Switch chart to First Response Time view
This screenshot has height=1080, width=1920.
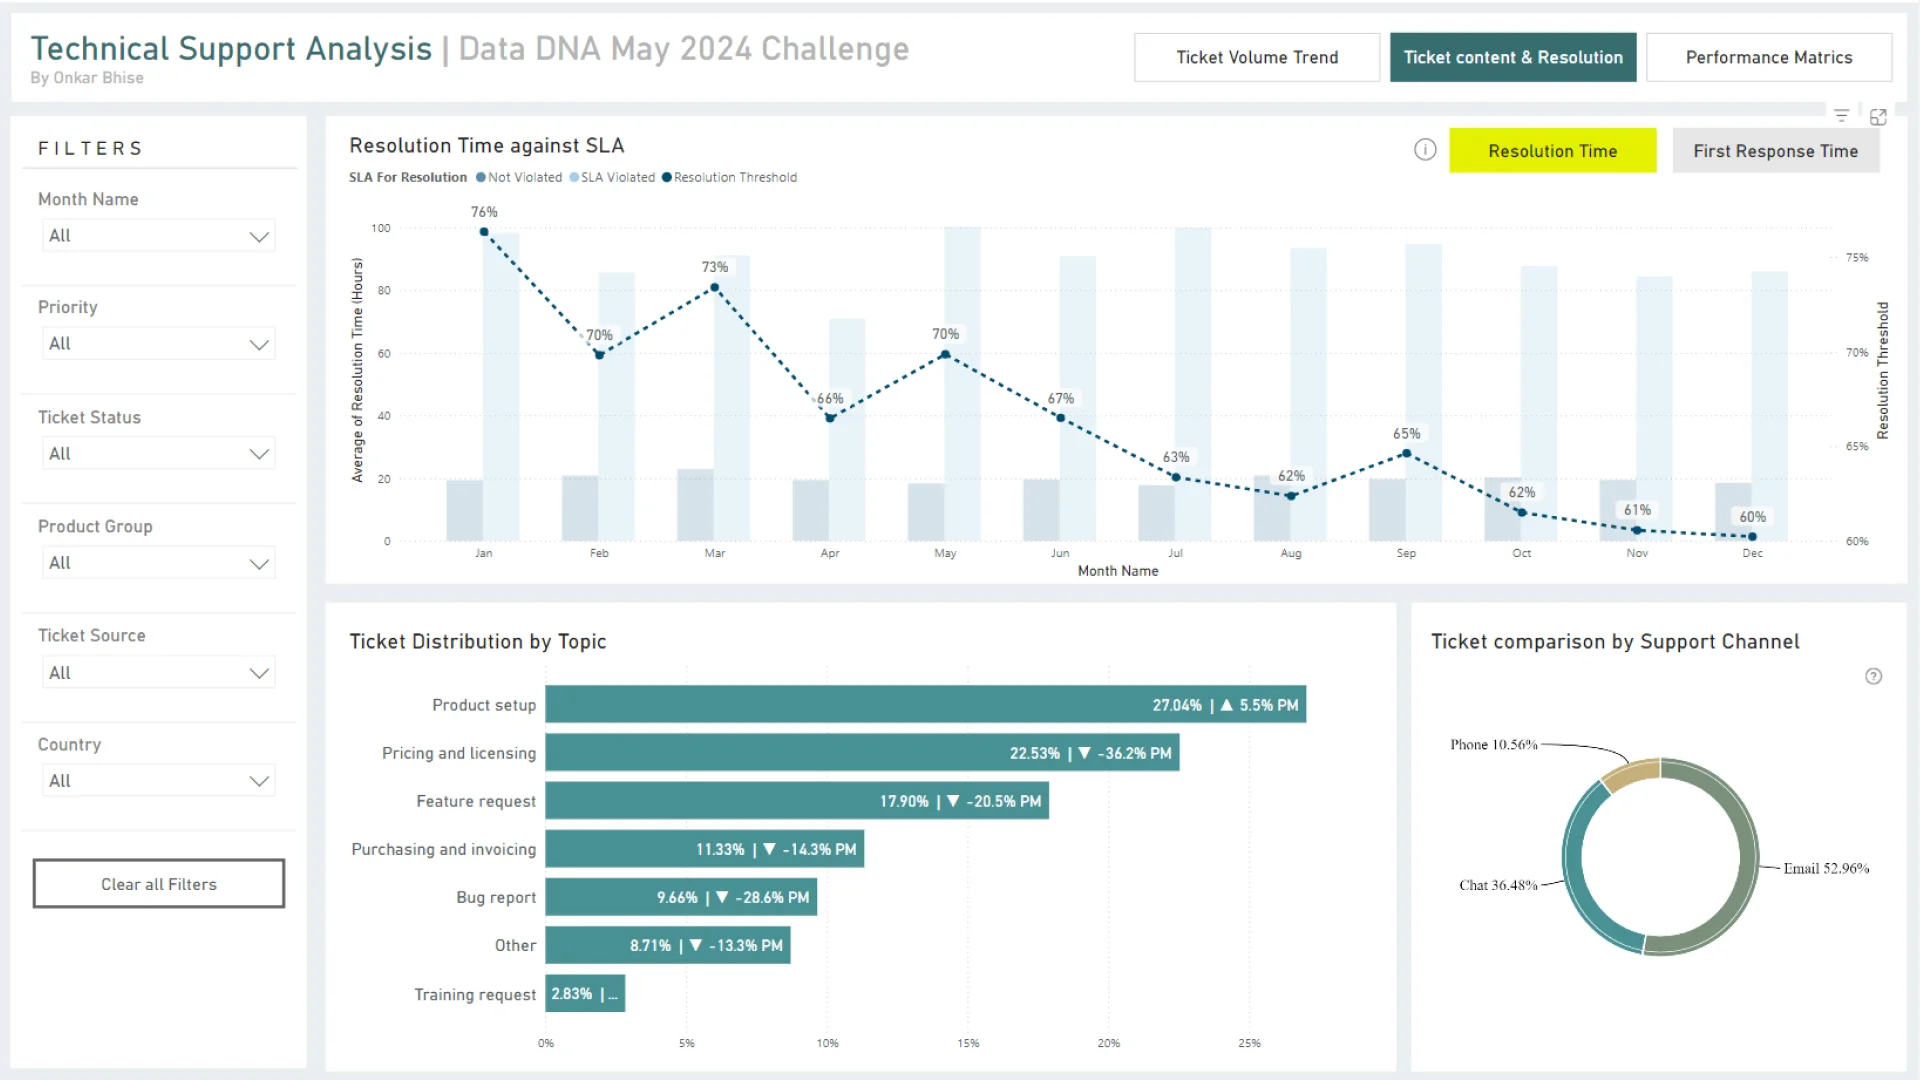click(x=1776, y=150)
